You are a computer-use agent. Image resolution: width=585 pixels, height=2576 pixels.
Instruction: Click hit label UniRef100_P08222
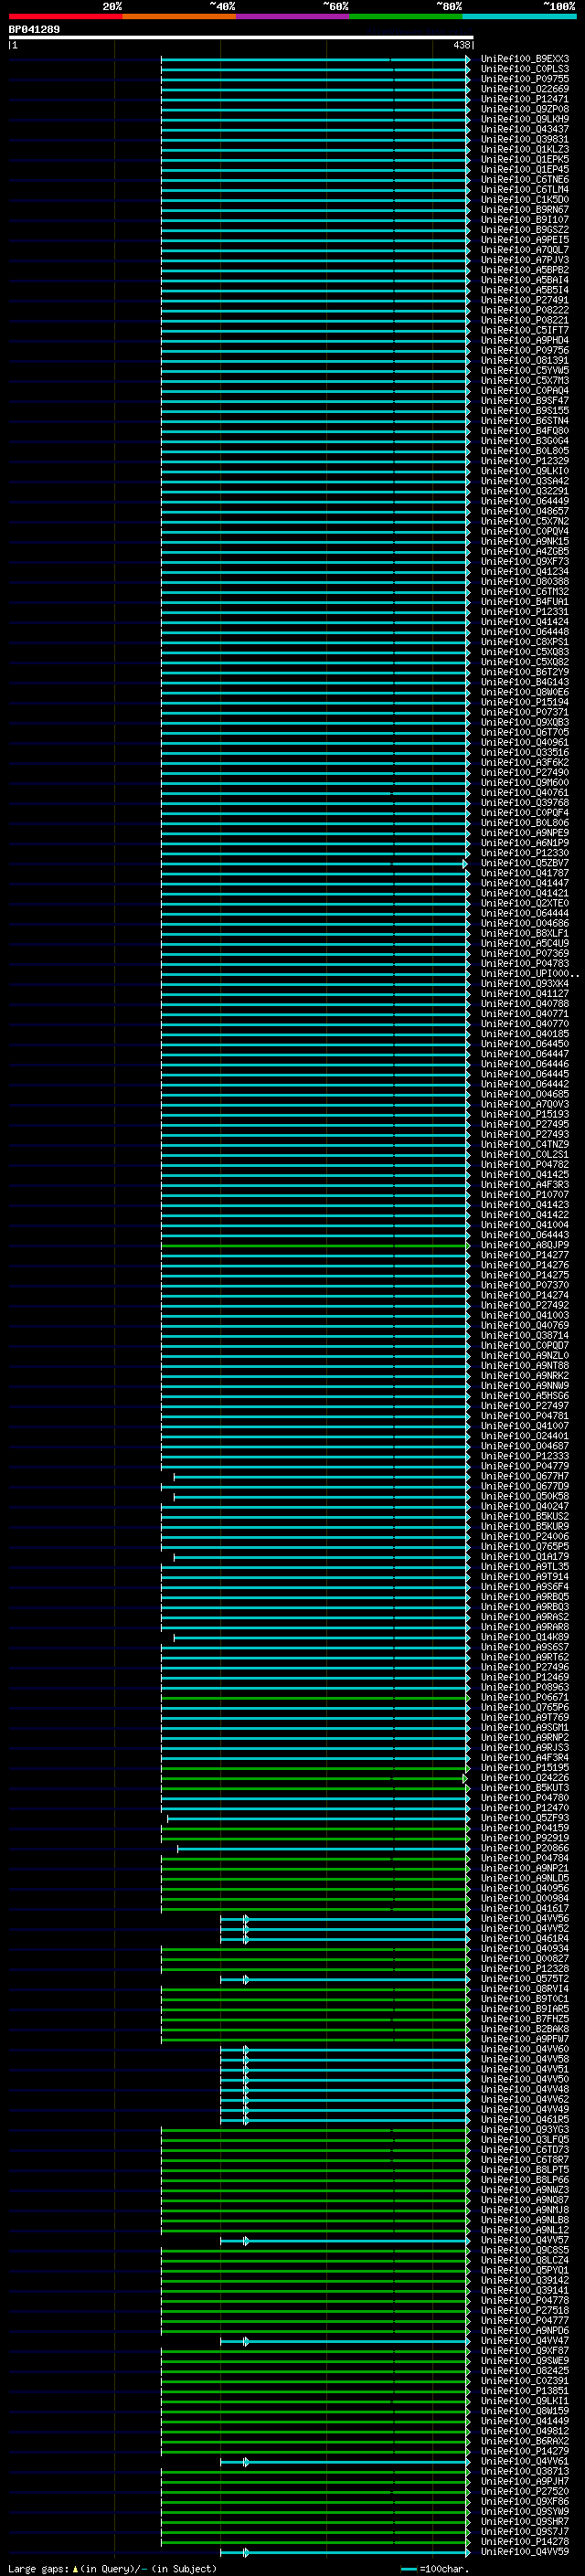[525, 311]
